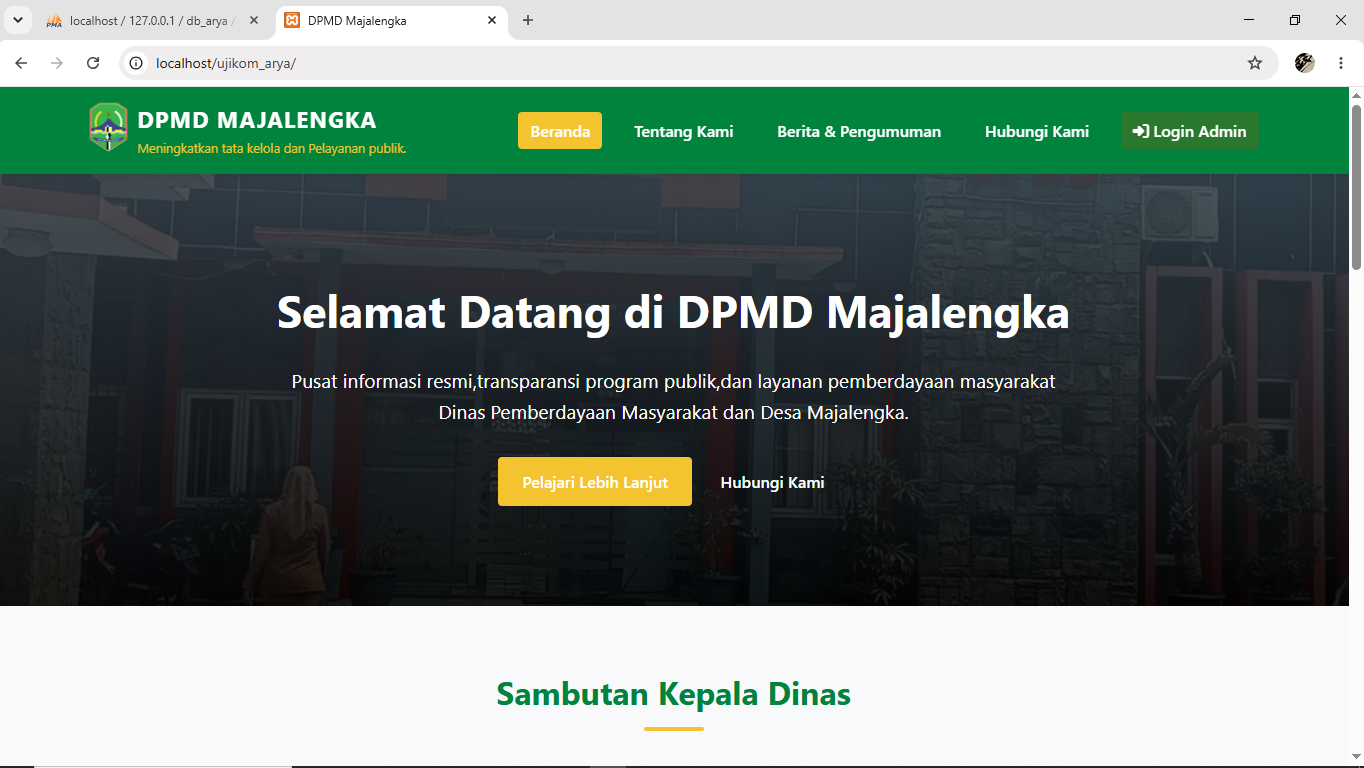
Task: Expand the tab search dropdown arrow
Action: [17, 20]
